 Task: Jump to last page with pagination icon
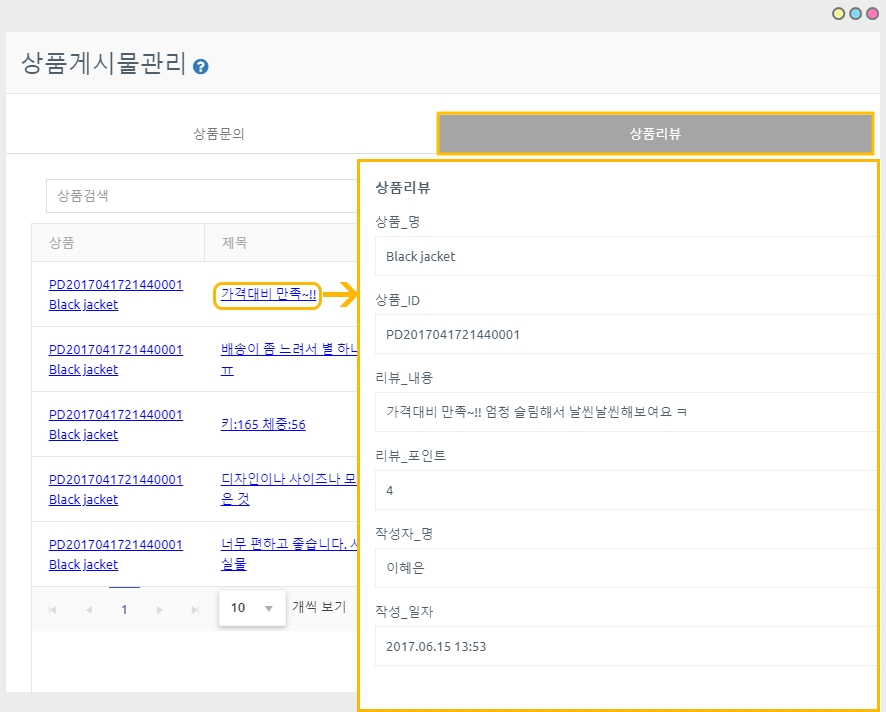(x=195, y=609)
